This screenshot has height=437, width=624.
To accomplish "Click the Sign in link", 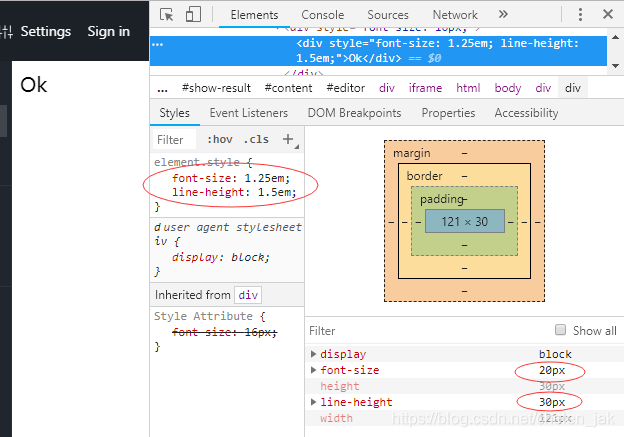I will [109, 31].
